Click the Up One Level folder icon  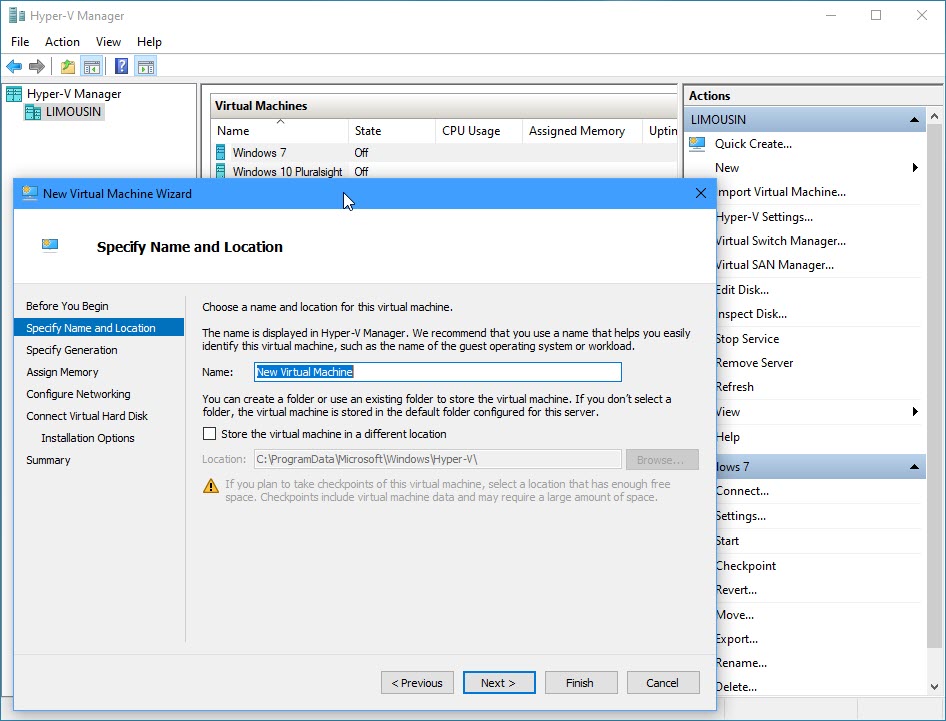pyautogui.click(x=67, y=67)
